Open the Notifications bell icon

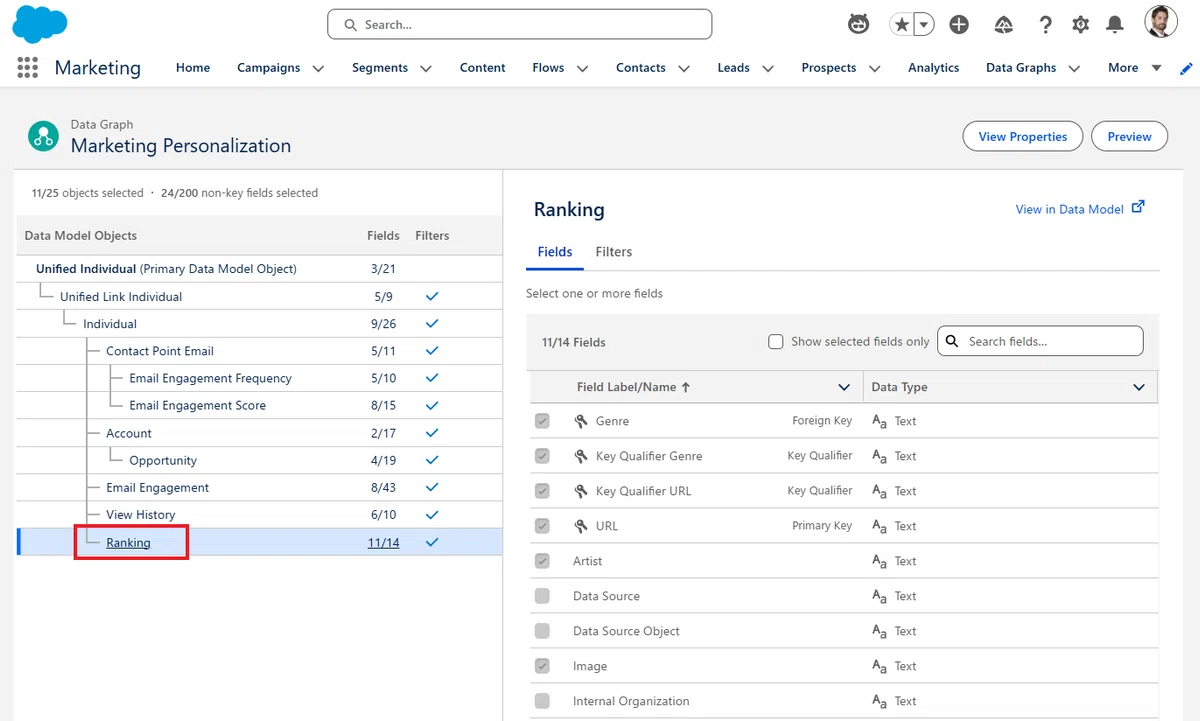(x=1114, y=25)
